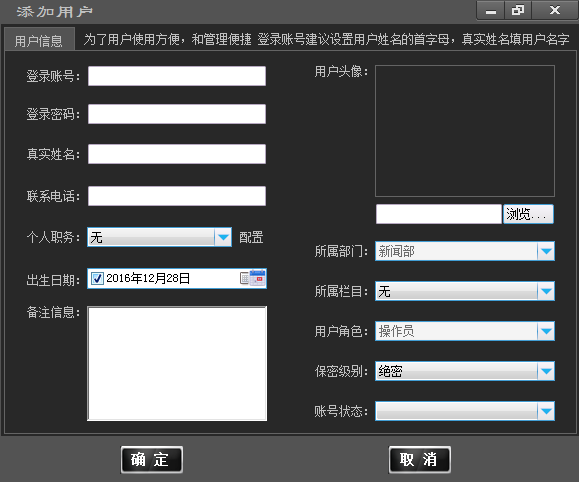Click the 配置 link beside 个人职务
The image size is (579, 482).
(251, 237)
